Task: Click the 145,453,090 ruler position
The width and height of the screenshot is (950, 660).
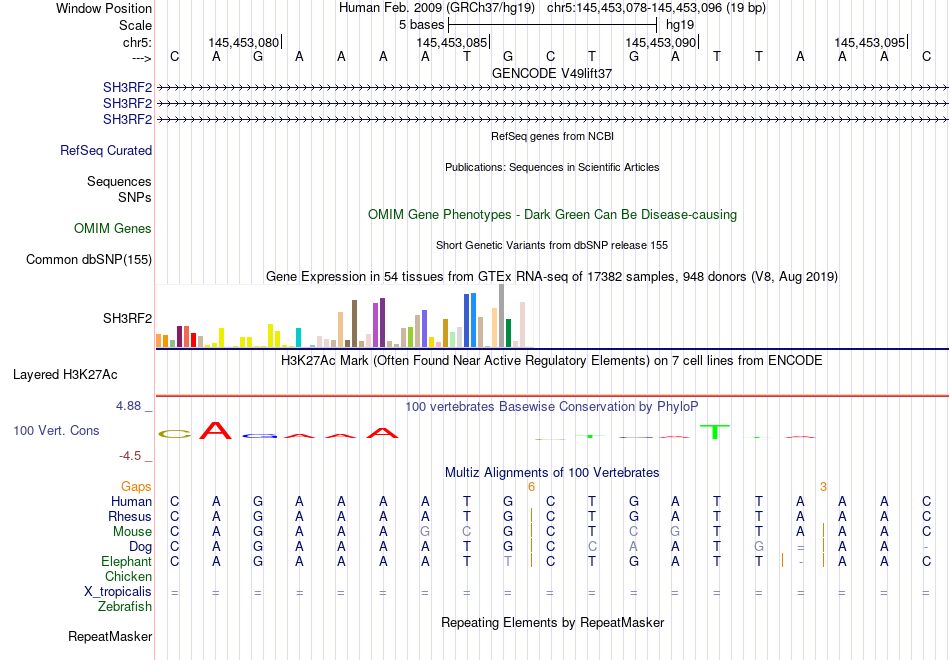Action: point(661,42)
